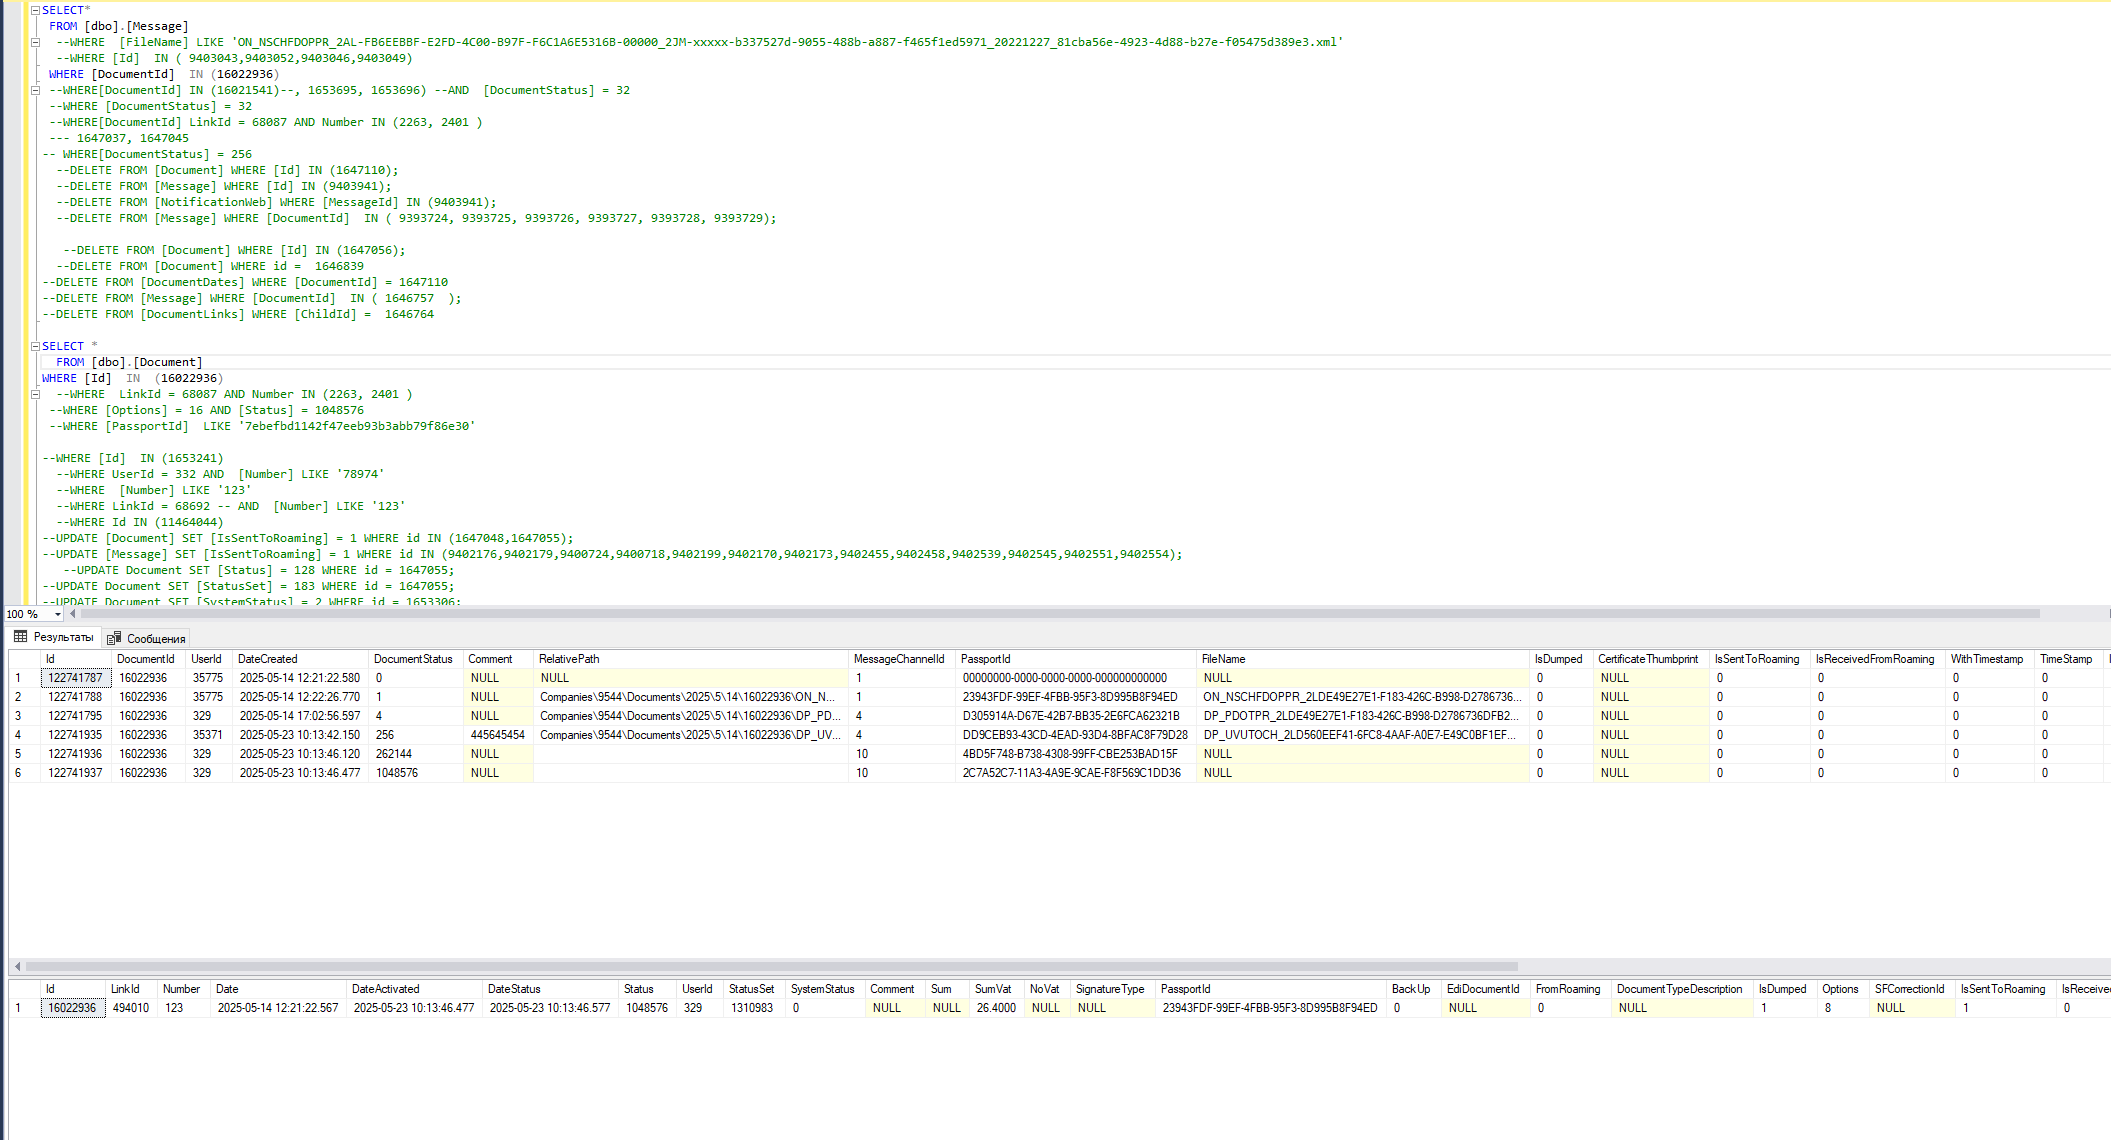Click the SumVat cell 26.4000
Screen dimensions: 2111x1140
click(996, 1008)
